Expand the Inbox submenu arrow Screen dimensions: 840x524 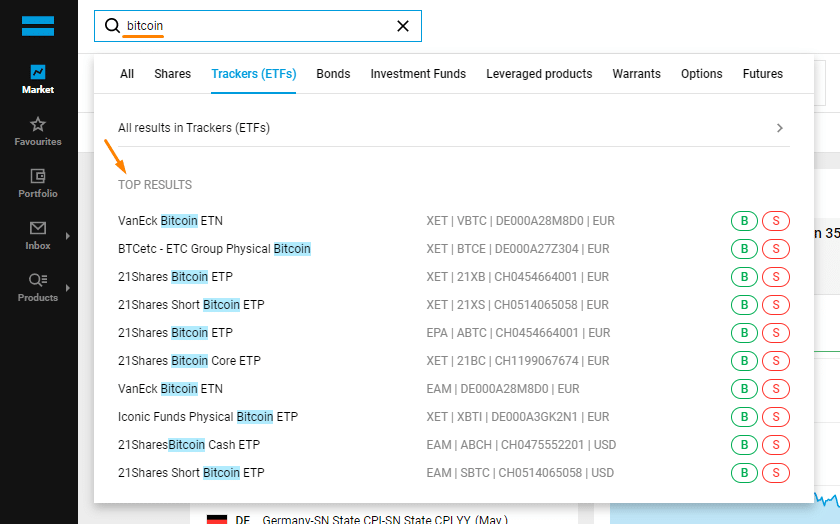(68, 236)
